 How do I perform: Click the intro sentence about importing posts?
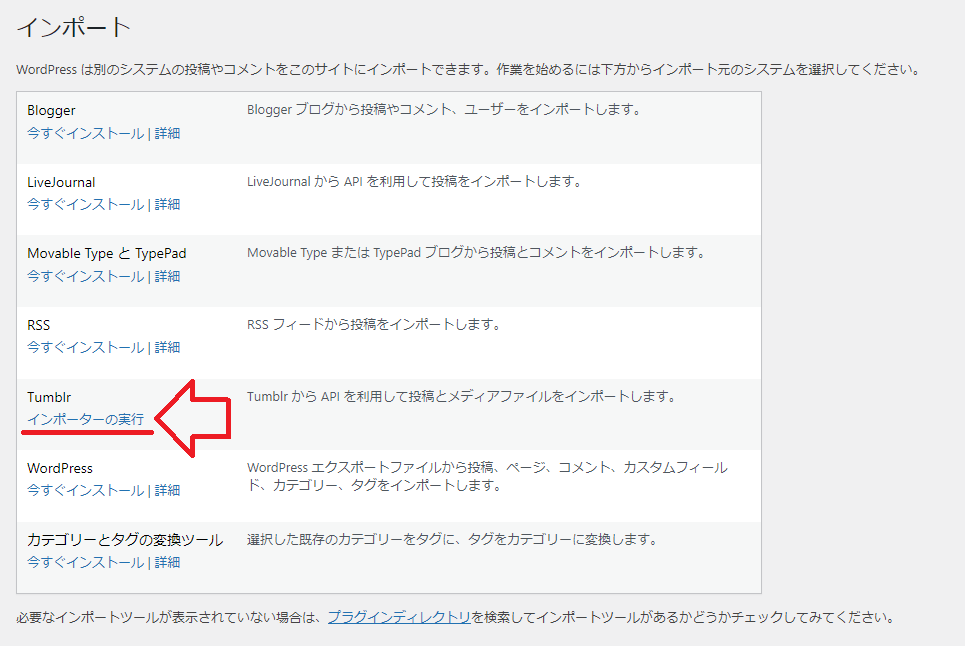point(468,70)
